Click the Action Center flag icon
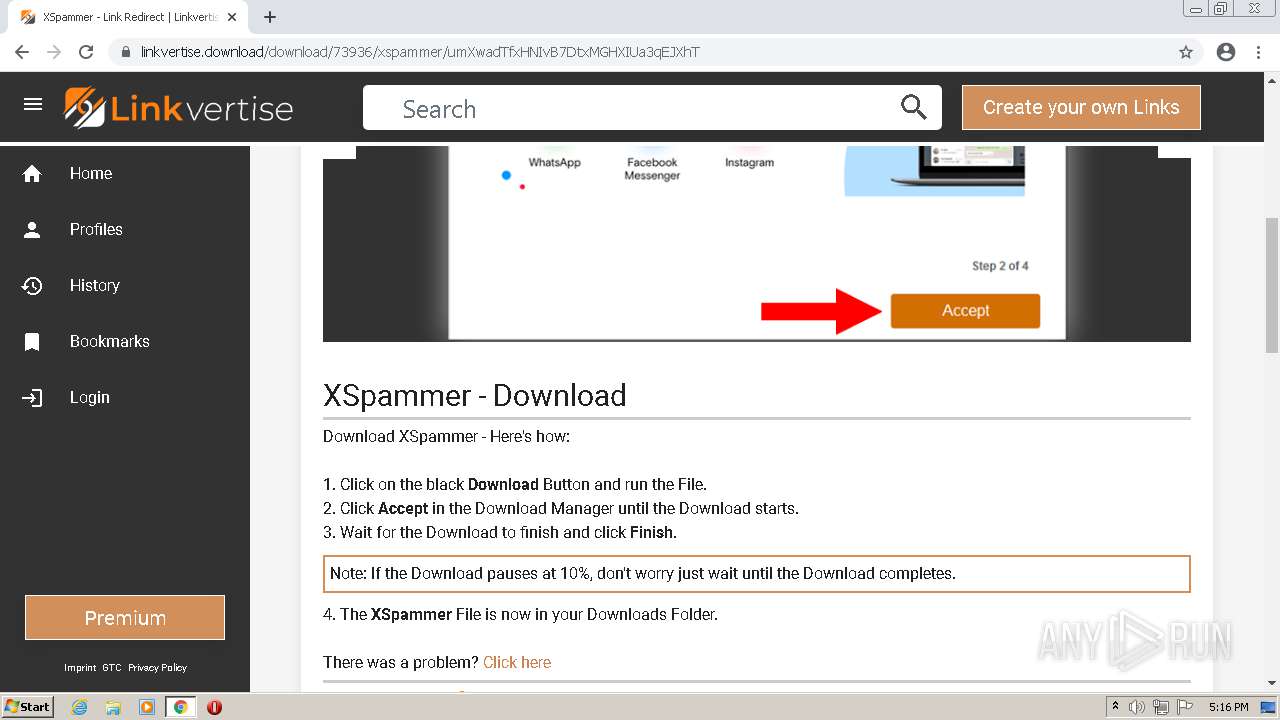 (x=1185, y=707)
